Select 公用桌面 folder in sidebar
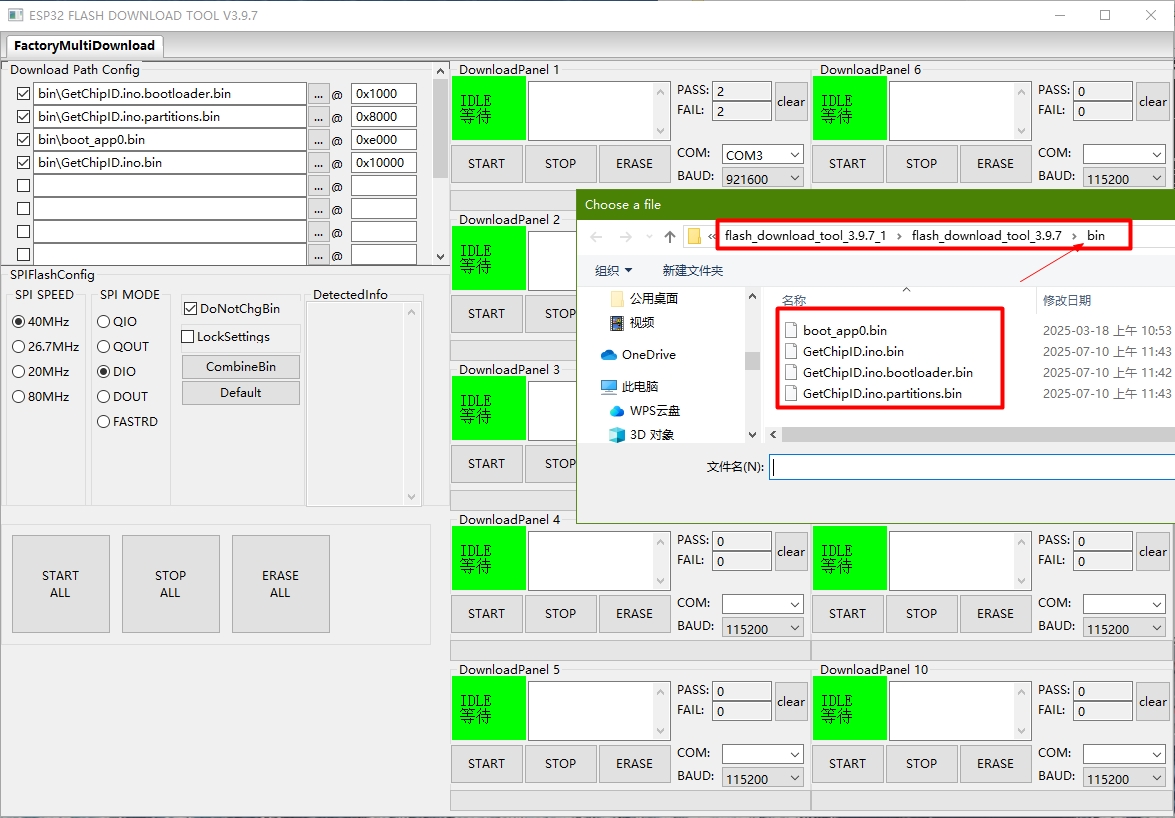 653,298
